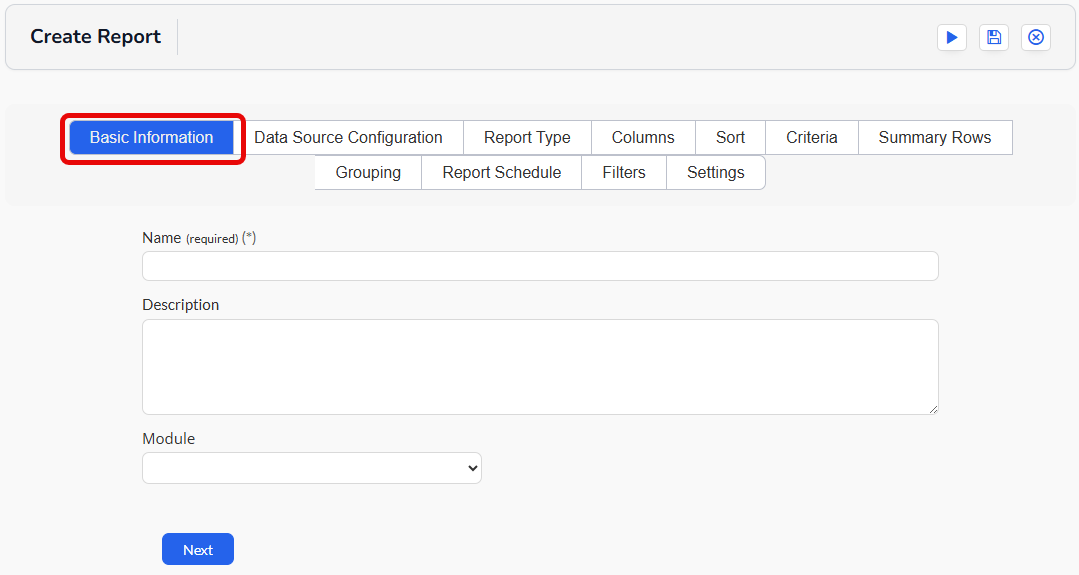Screen dimensions: 1079x575
Task: Expand the Module dropdown
Action: [312, 468]
